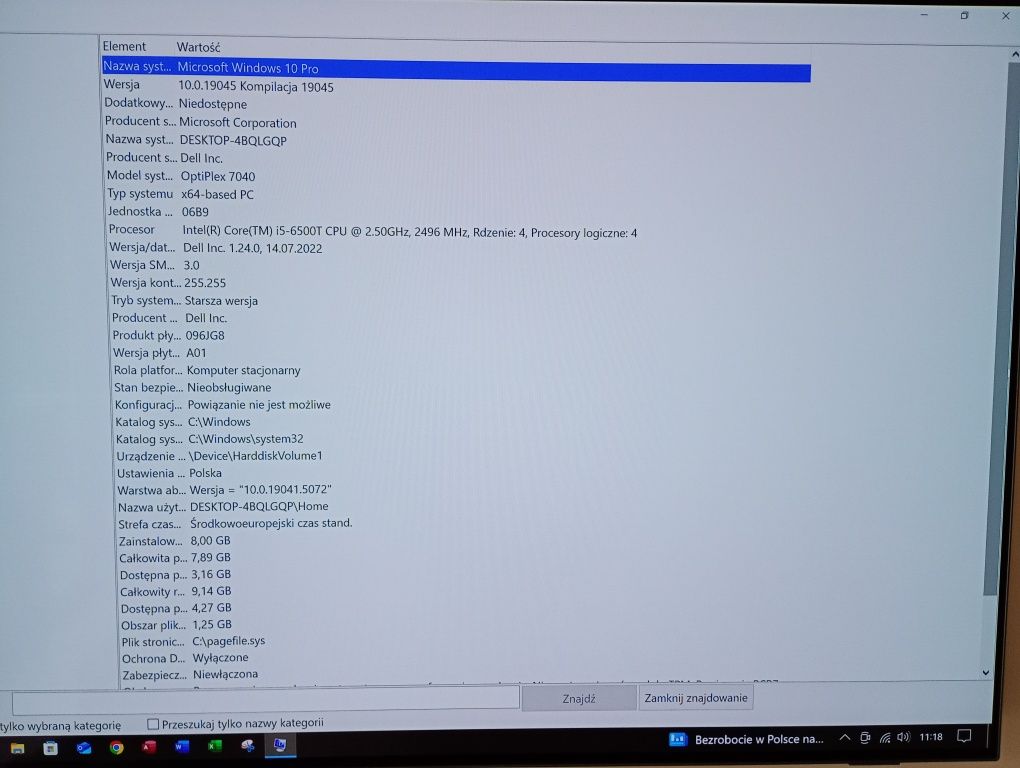1020x768 pixels.
Task: Open File Explorer from the taskbar
Action: pyautogui.click(x=18, y=748)
